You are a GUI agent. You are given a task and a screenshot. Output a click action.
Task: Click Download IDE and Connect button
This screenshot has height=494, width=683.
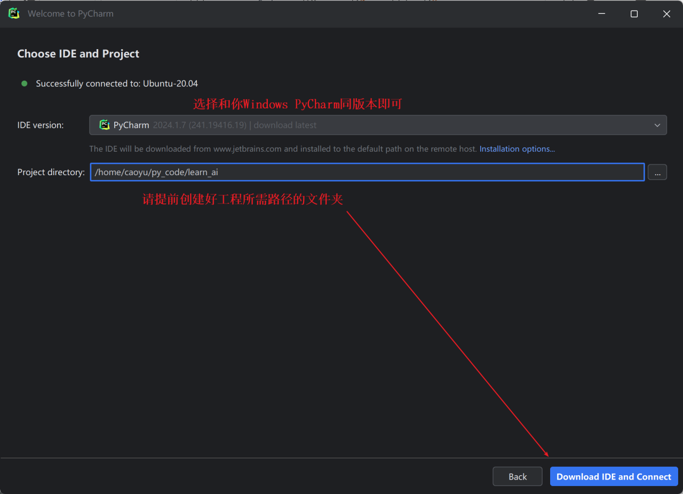pyautogui.click(x=613, y=477)
